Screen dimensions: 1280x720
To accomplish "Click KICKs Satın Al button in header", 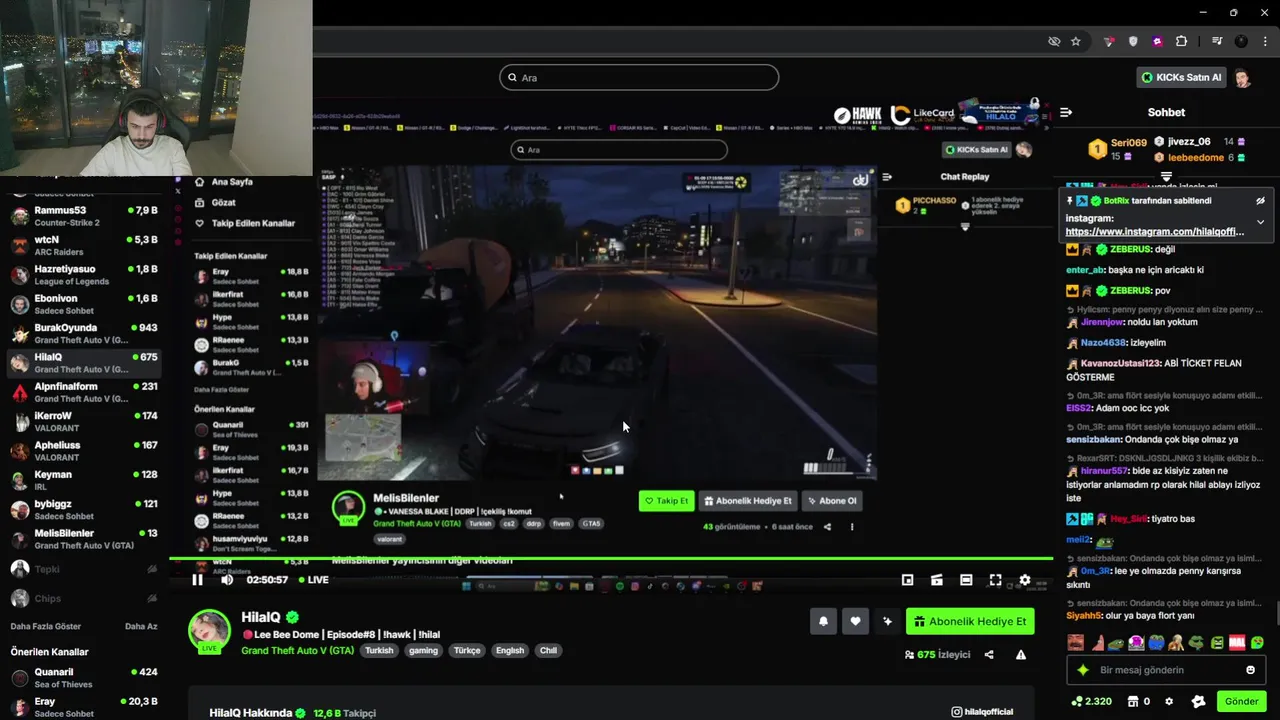I will [1182, 77].
